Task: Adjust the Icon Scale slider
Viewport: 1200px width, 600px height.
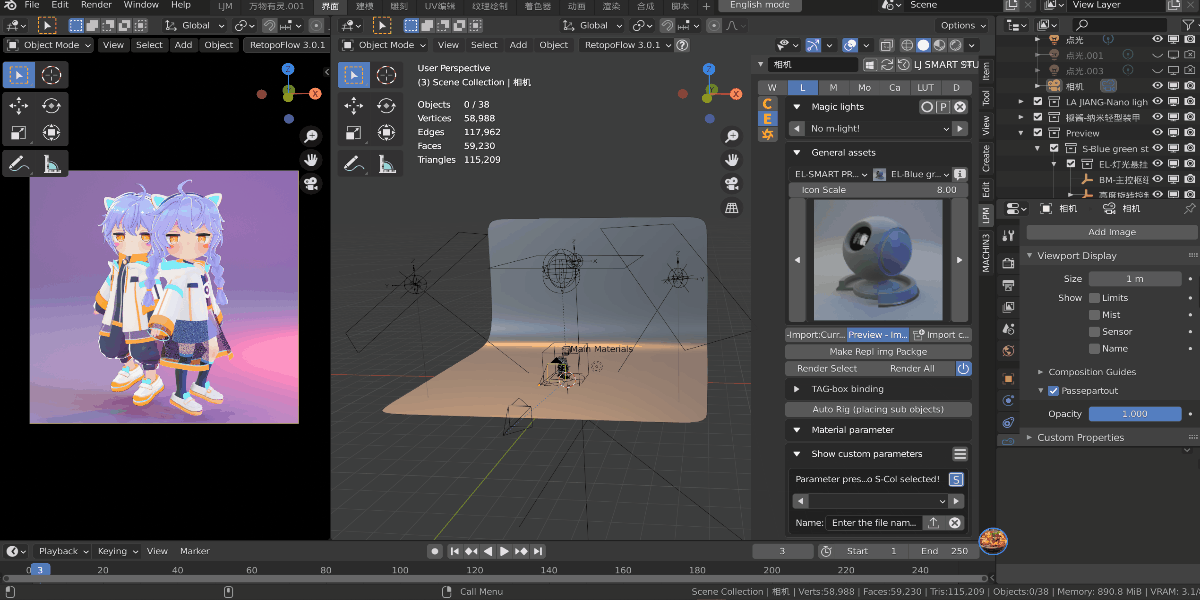Action: point(878,190)
